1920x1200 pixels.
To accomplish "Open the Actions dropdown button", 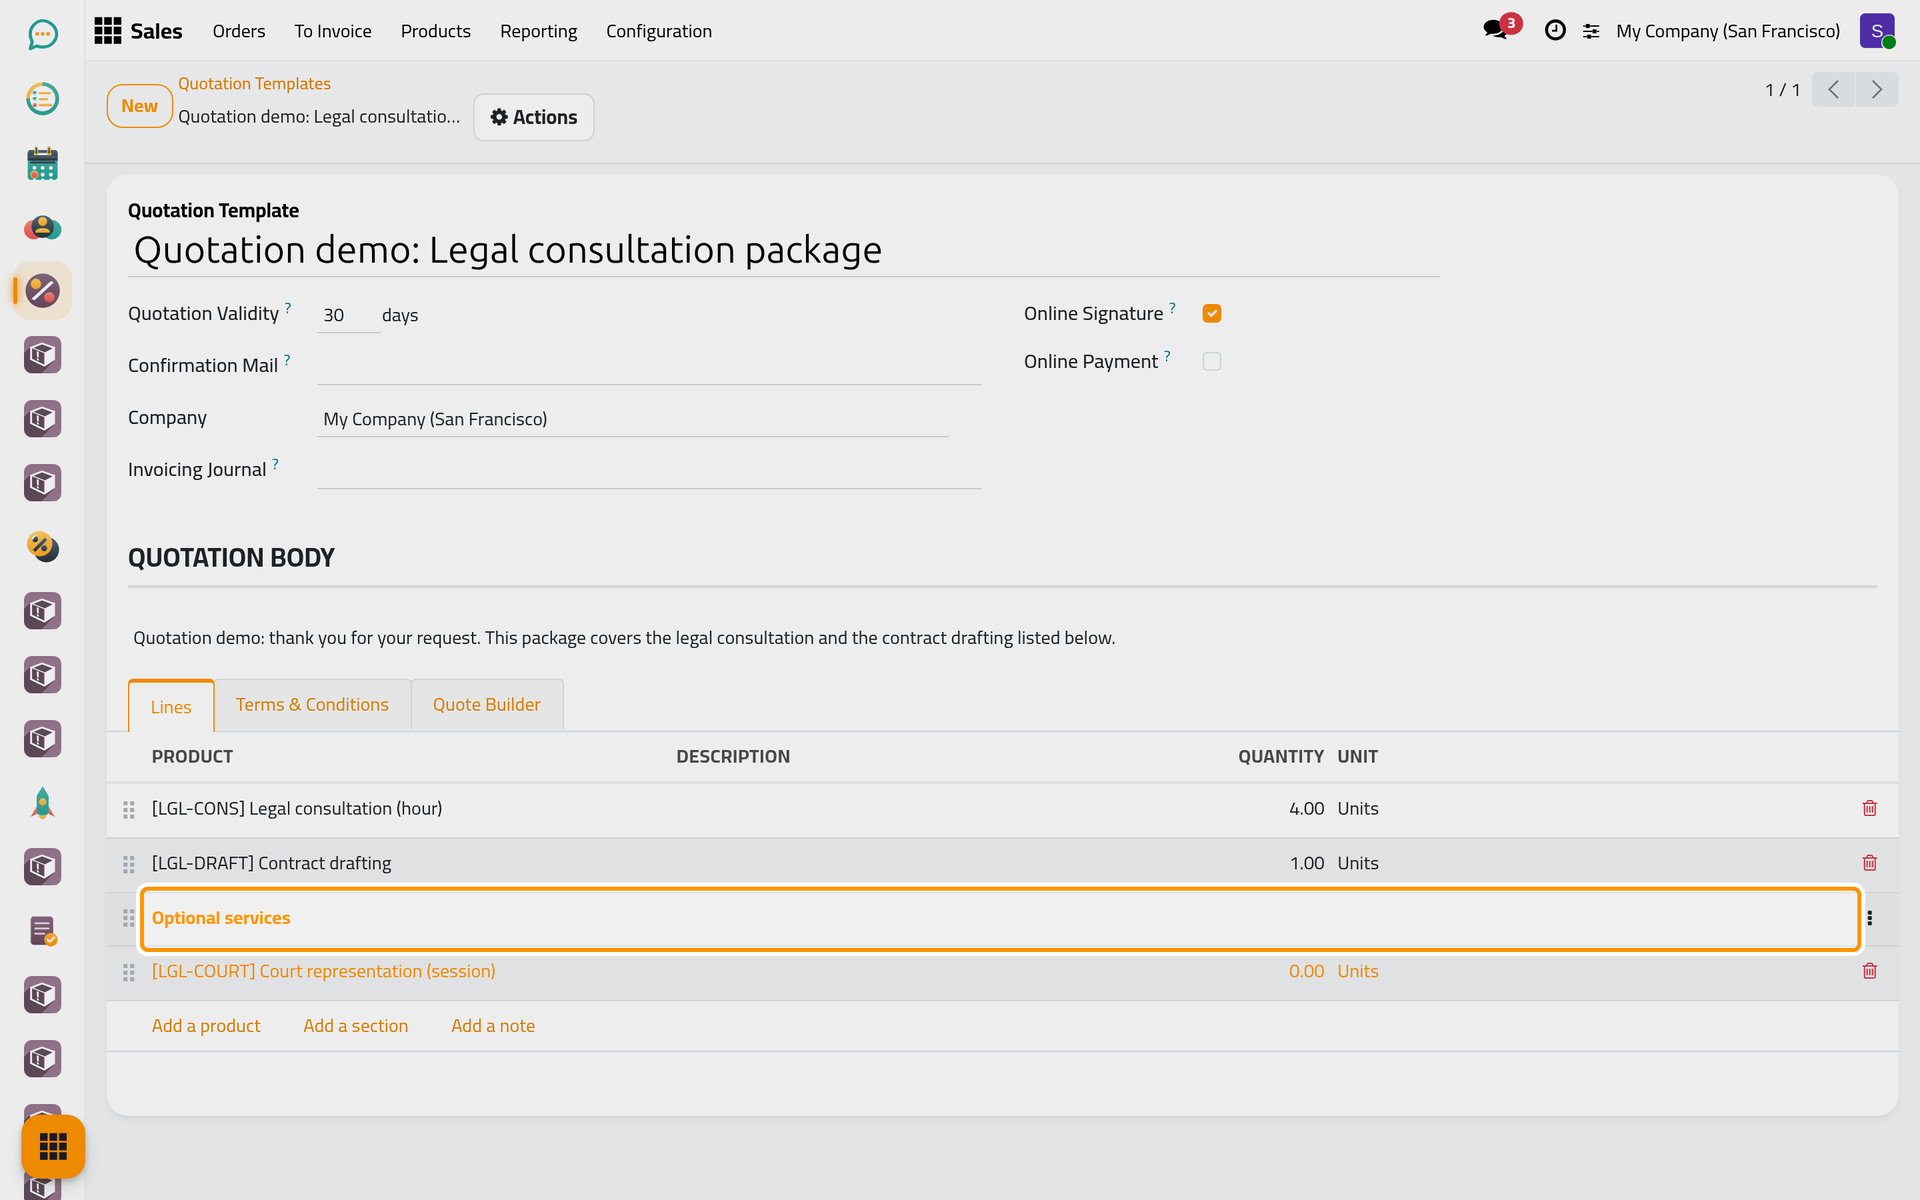I will coord(533,117).
